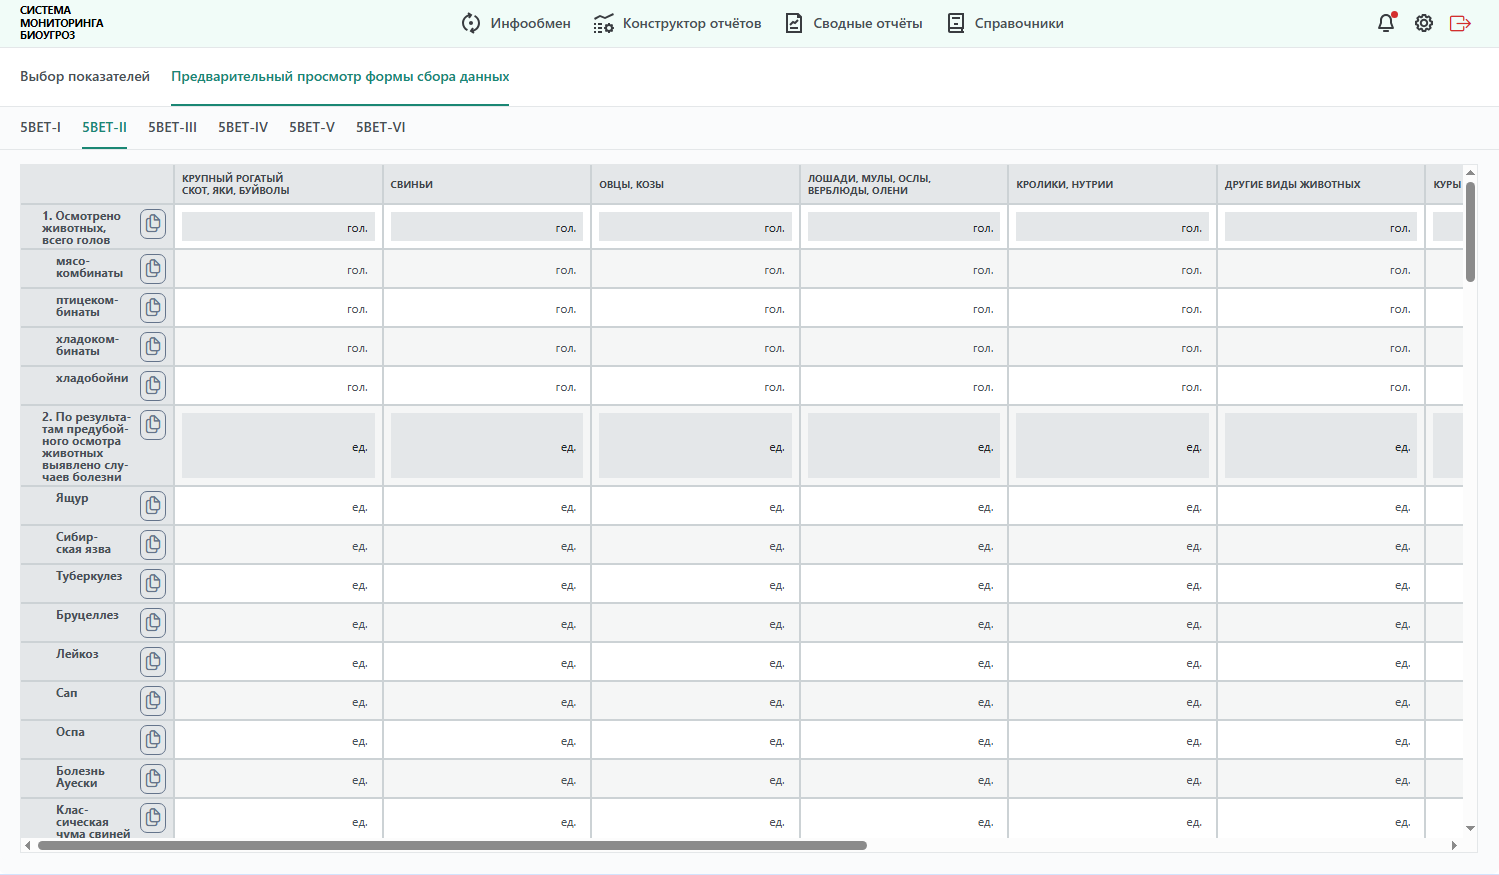Viewport: 1499px width, 875px height.
Task: Open settings gear icon
Action: point(1424,23)
